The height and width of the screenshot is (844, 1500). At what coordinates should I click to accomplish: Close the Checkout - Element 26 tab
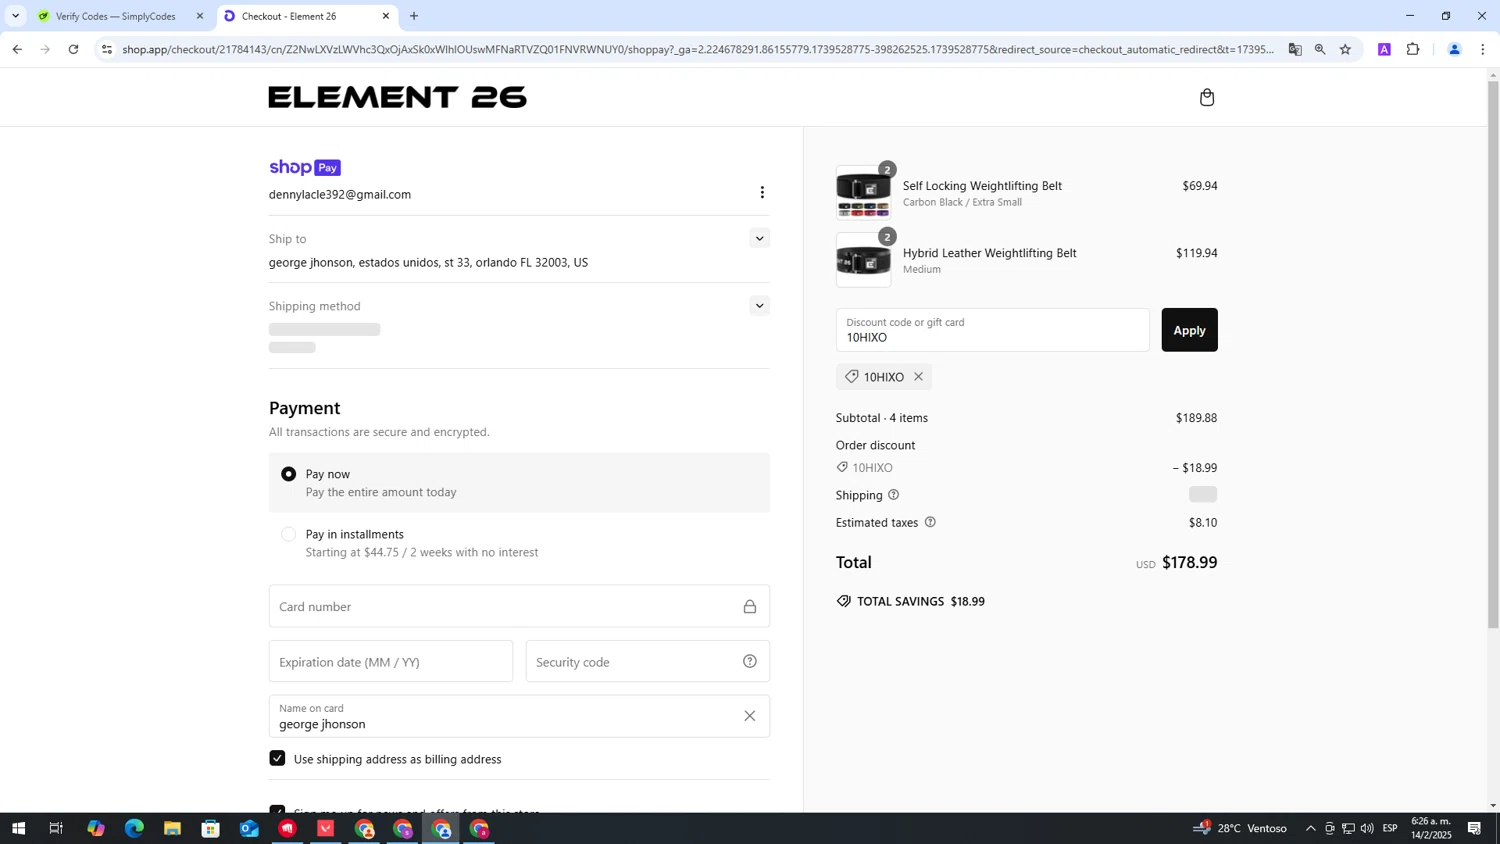386,16
